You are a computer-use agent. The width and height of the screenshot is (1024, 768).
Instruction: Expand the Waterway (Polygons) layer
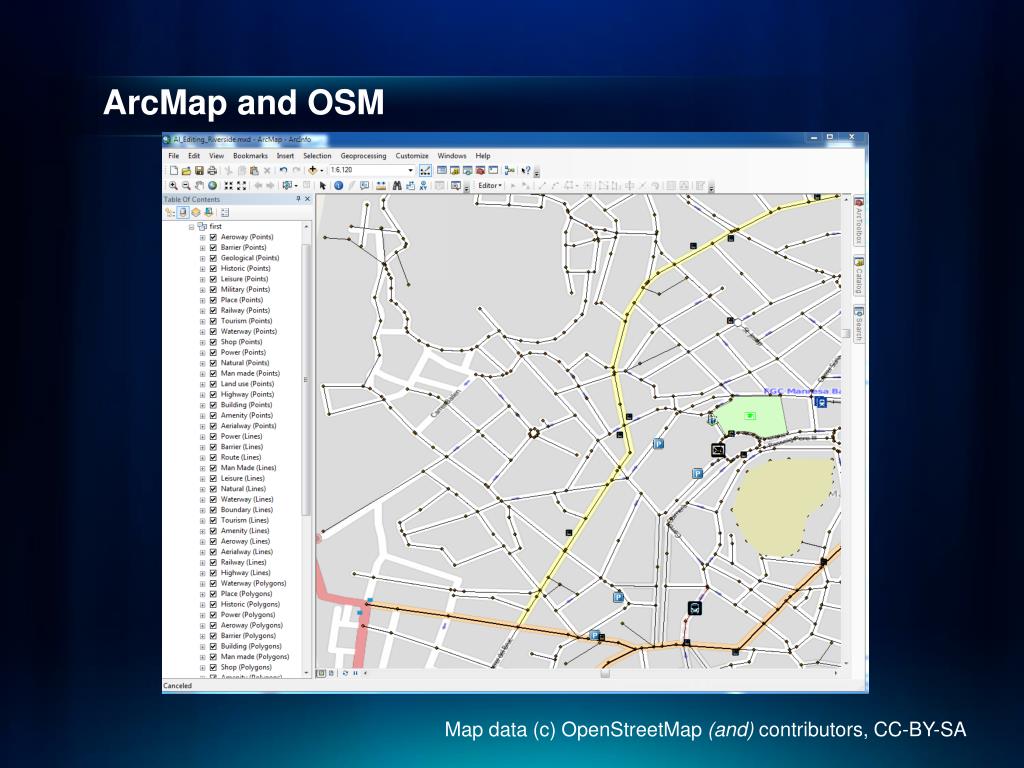[x=202, y=583]
